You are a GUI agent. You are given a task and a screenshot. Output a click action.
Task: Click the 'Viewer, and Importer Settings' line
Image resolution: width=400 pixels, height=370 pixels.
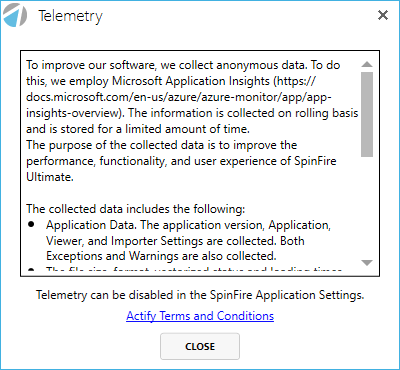pyautogui.click(x=175, y=241)
